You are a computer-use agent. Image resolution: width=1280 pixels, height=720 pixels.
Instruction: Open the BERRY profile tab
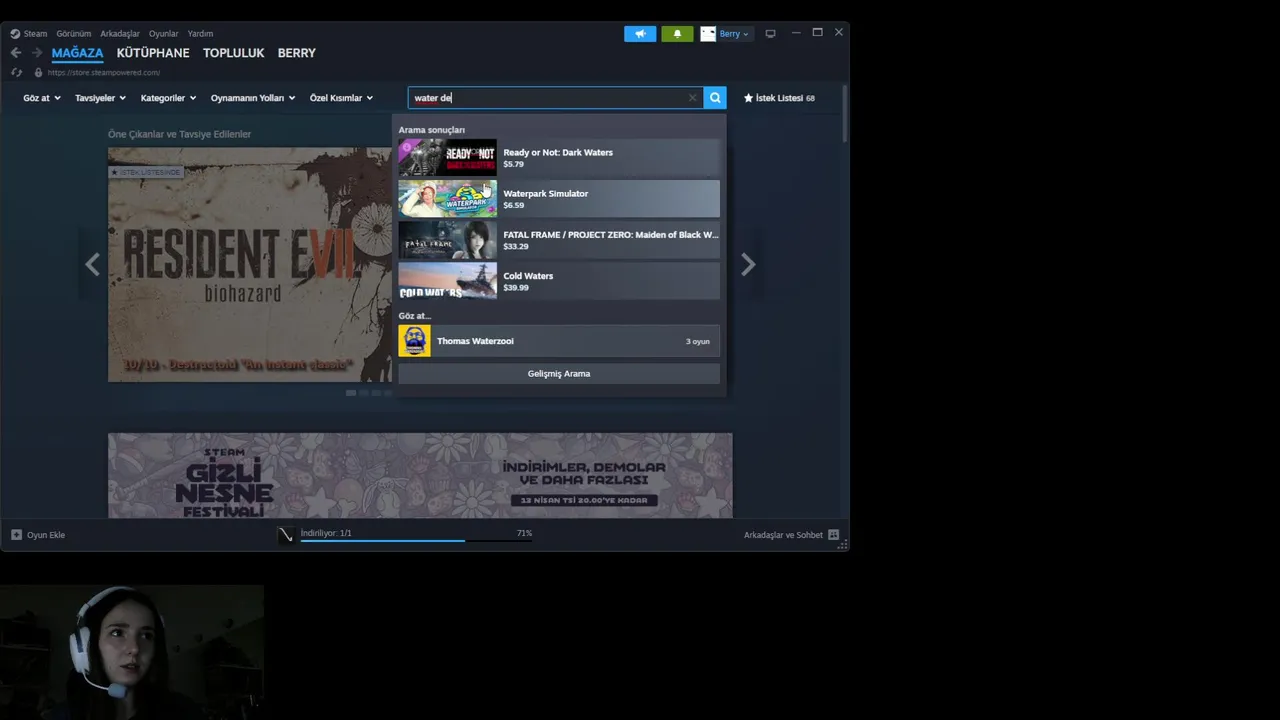[x=296, y=53]
